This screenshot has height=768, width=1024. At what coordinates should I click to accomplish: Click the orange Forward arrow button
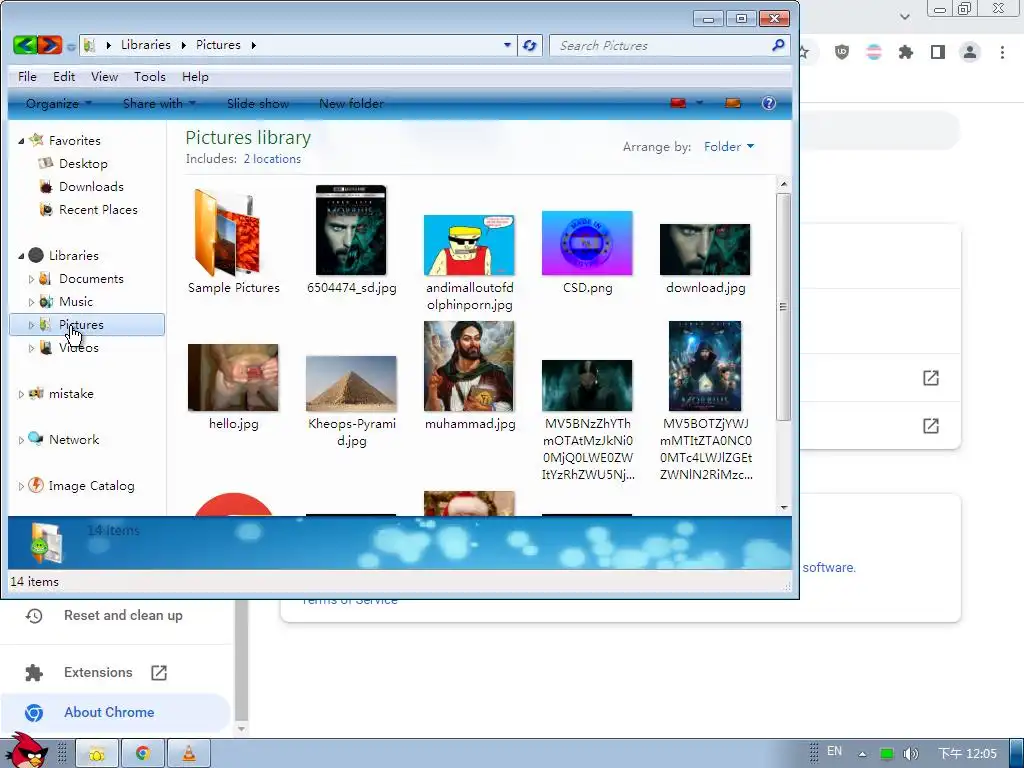49,45
